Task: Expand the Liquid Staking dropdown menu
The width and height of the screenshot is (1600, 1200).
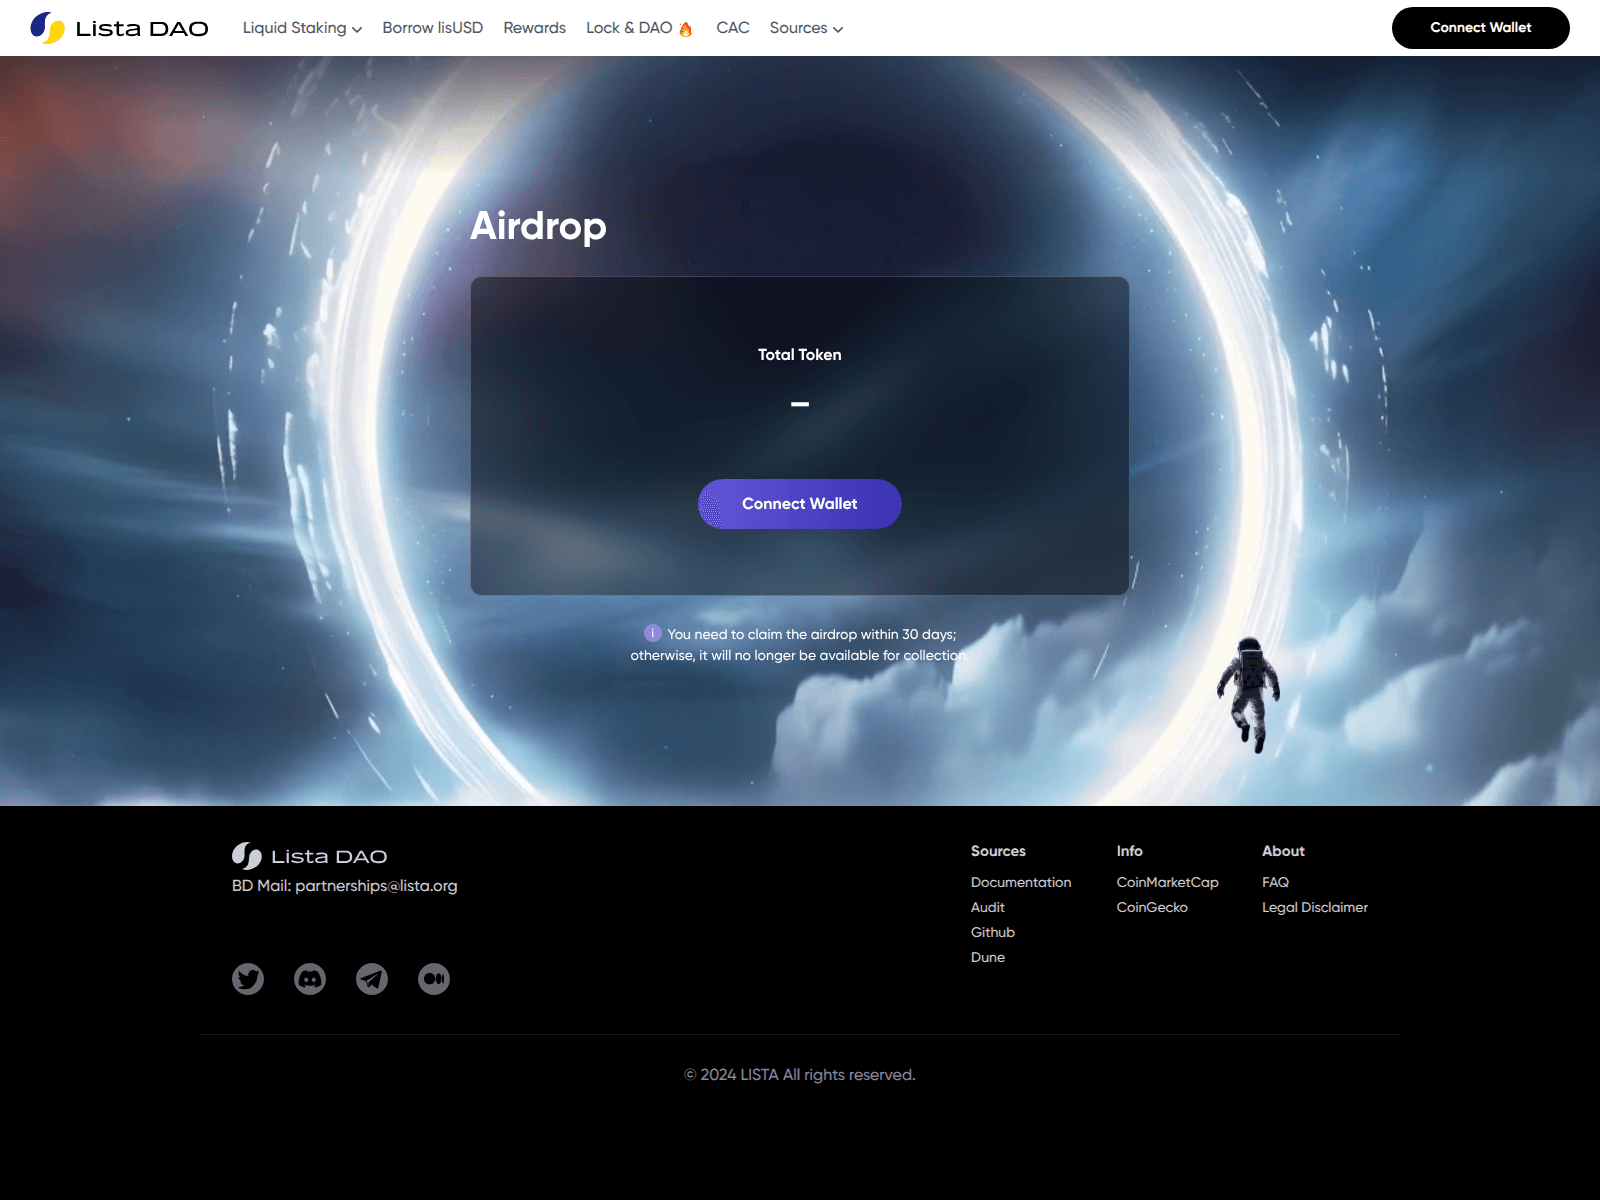Action: tap(301, 28)
